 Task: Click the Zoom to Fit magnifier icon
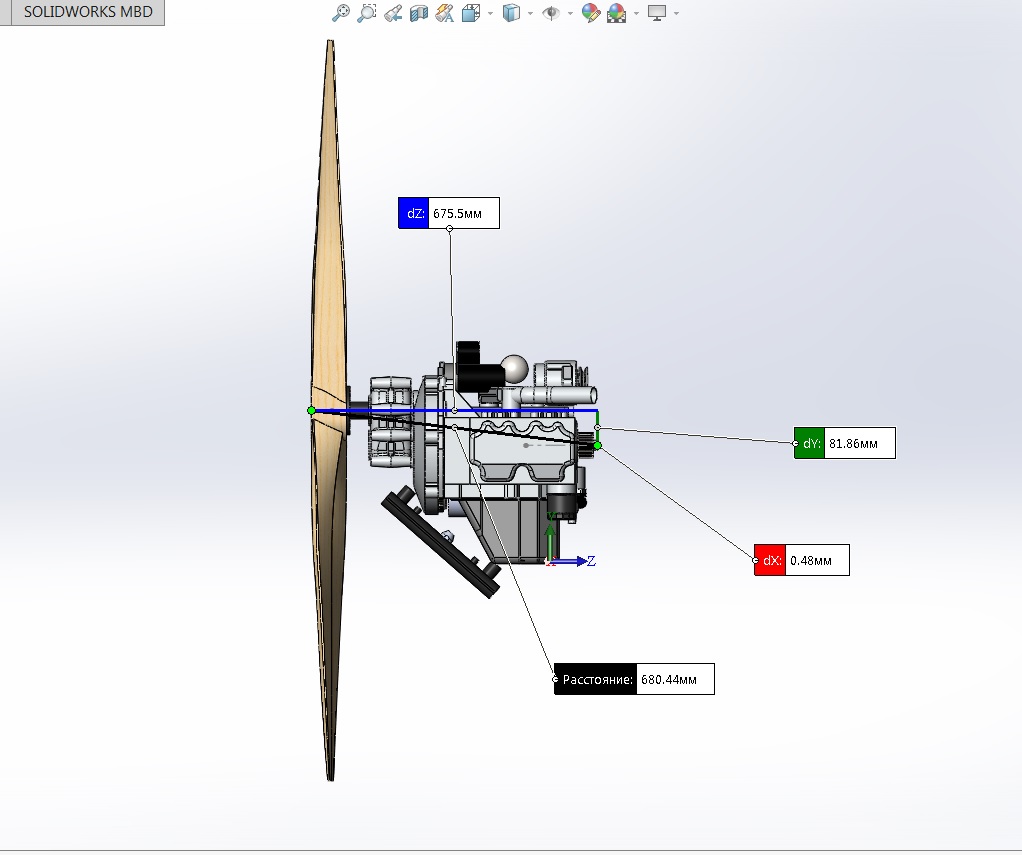tap(342, 13)
